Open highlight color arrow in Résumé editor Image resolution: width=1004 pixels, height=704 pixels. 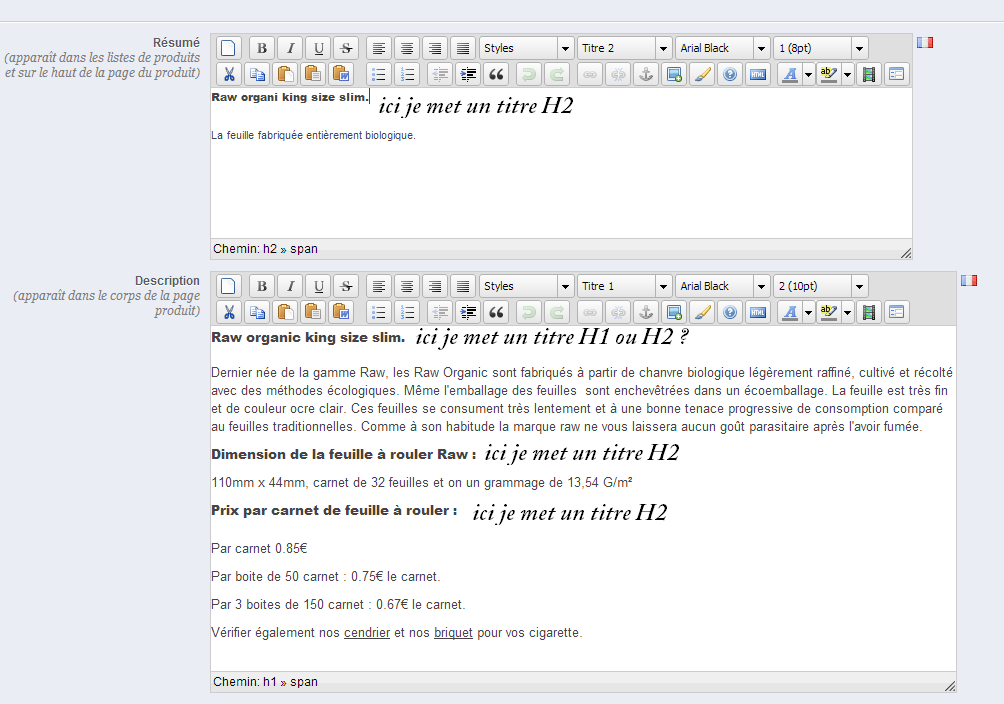click(847, 74)
